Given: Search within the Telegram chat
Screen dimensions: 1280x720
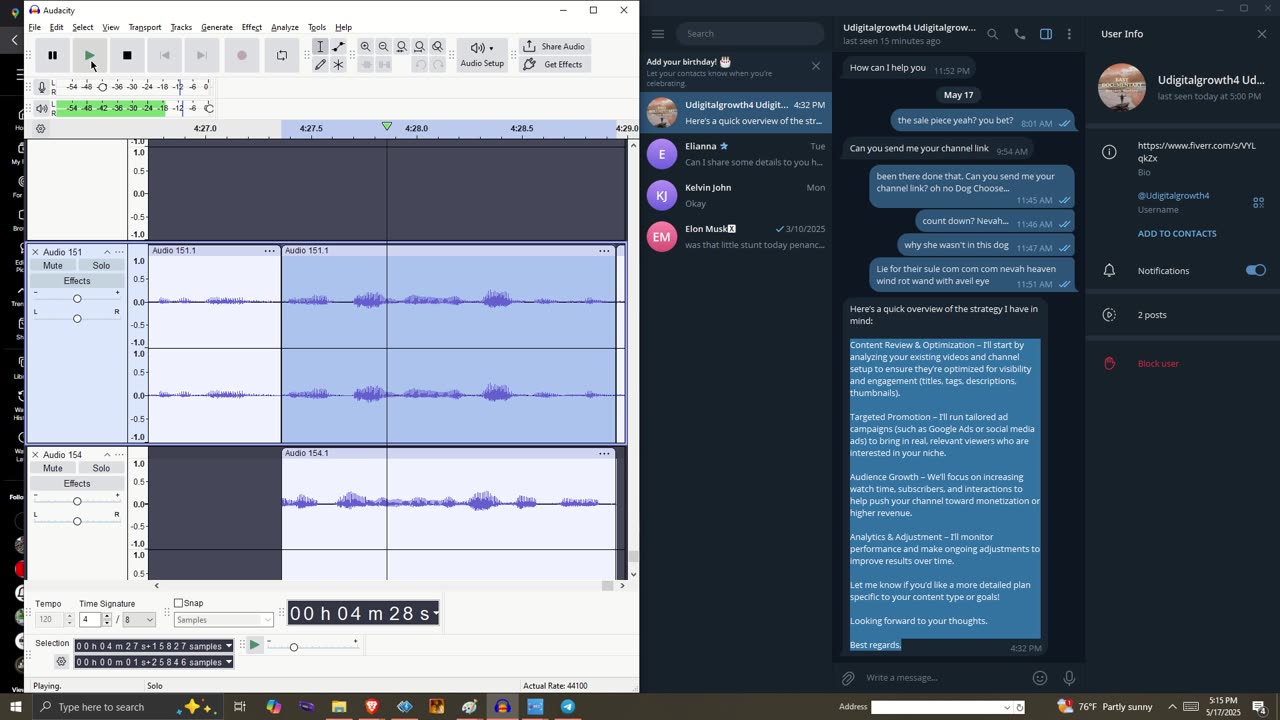Looking at the screenshot, I should click(993, 34).
